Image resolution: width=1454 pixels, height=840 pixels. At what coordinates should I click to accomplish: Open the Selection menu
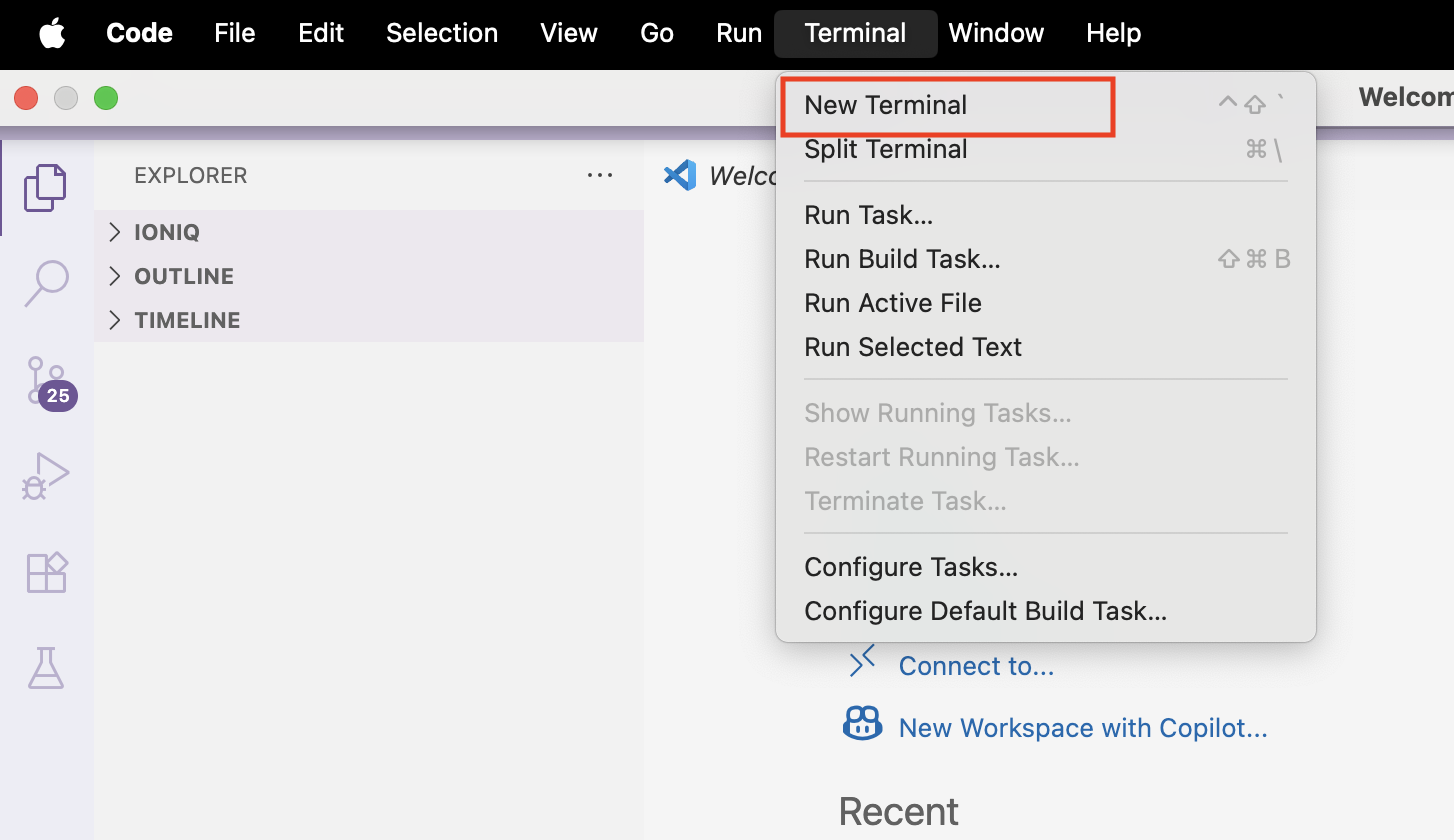click(442, 33)
